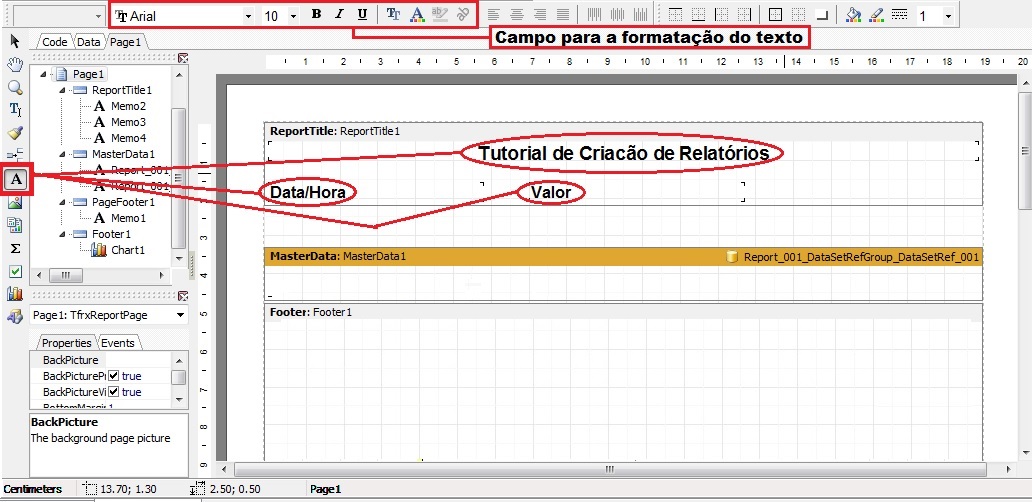1032x502 pixels.
Task: Collapse the MasterData1 tree node
Action: tap(63, 154)
